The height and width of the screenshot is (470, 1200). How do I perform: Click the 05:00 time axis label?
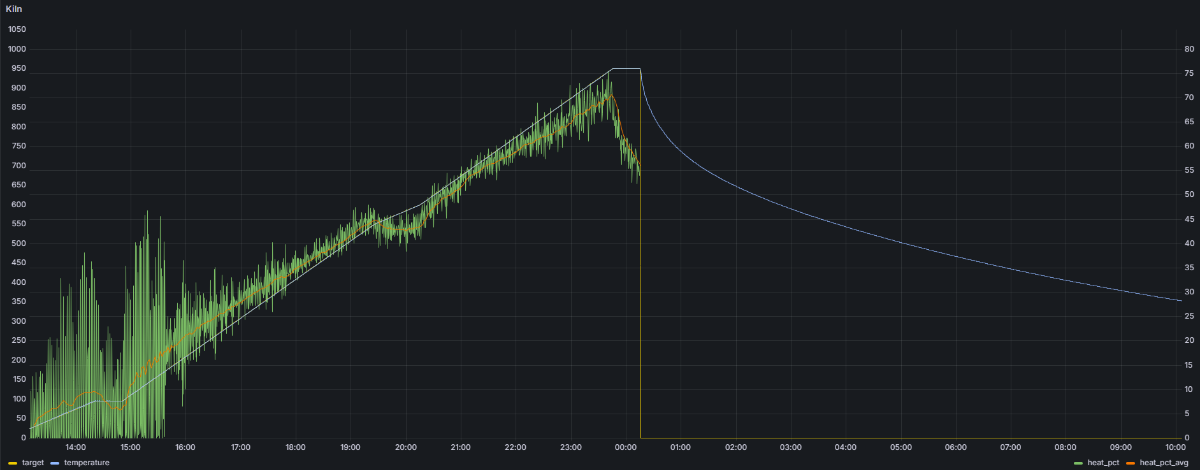pos(901,447)
